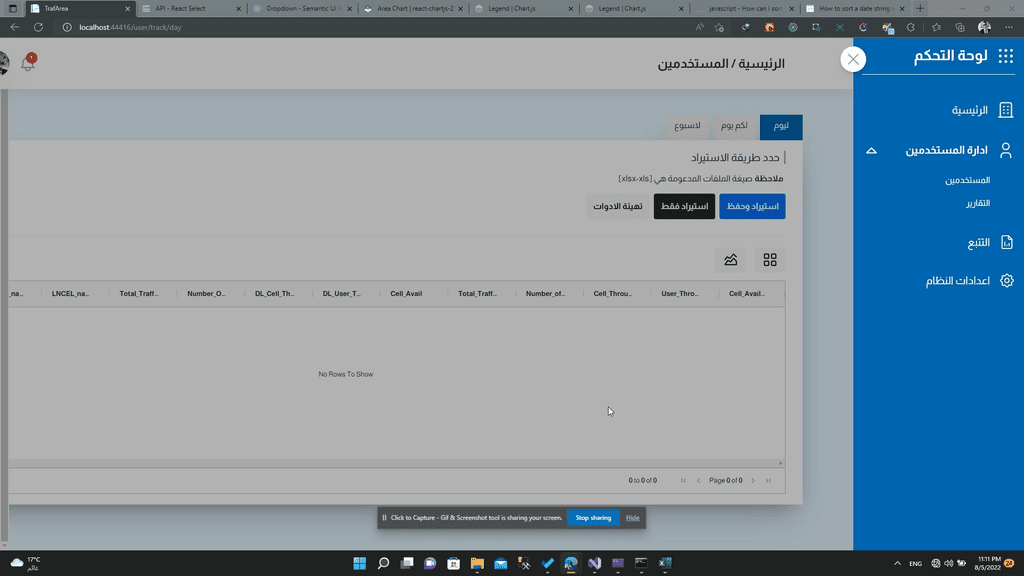Image resolution: width=1024 pixels, height=576 pixels.
Task: Click the gear icon beside اعدادات النظام
Action: point(1006,280)
